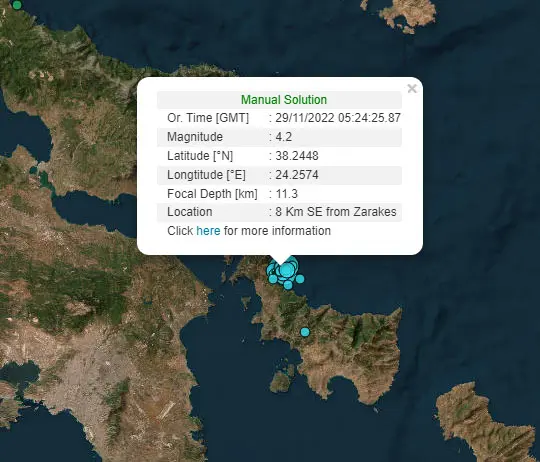The image size is (540, 462).
Task: Select the green earthquake marker at the top-left corner
Action: tap(16, 5)
